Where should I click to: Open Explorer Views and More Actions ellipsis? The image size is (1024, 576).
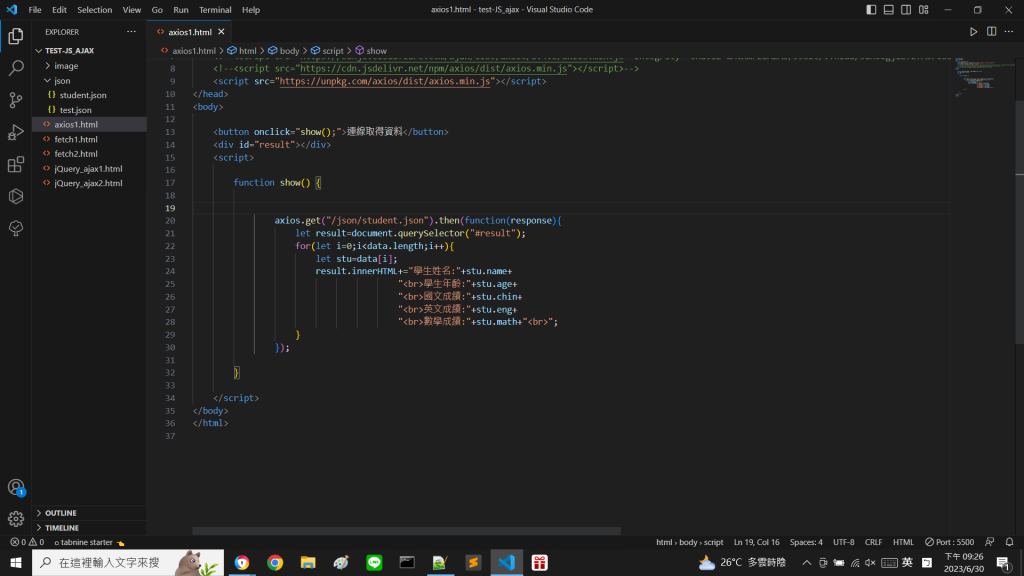coord(131,31)
